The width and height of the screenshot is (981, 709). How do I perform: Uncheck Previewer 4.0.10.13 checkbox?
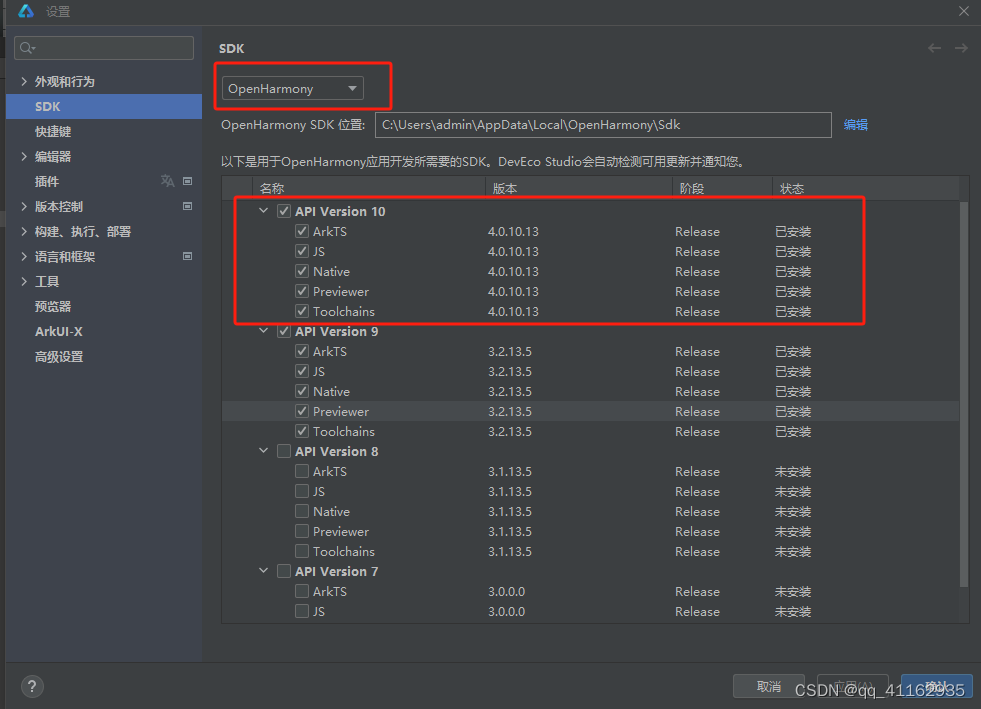(x=302, y=291)
